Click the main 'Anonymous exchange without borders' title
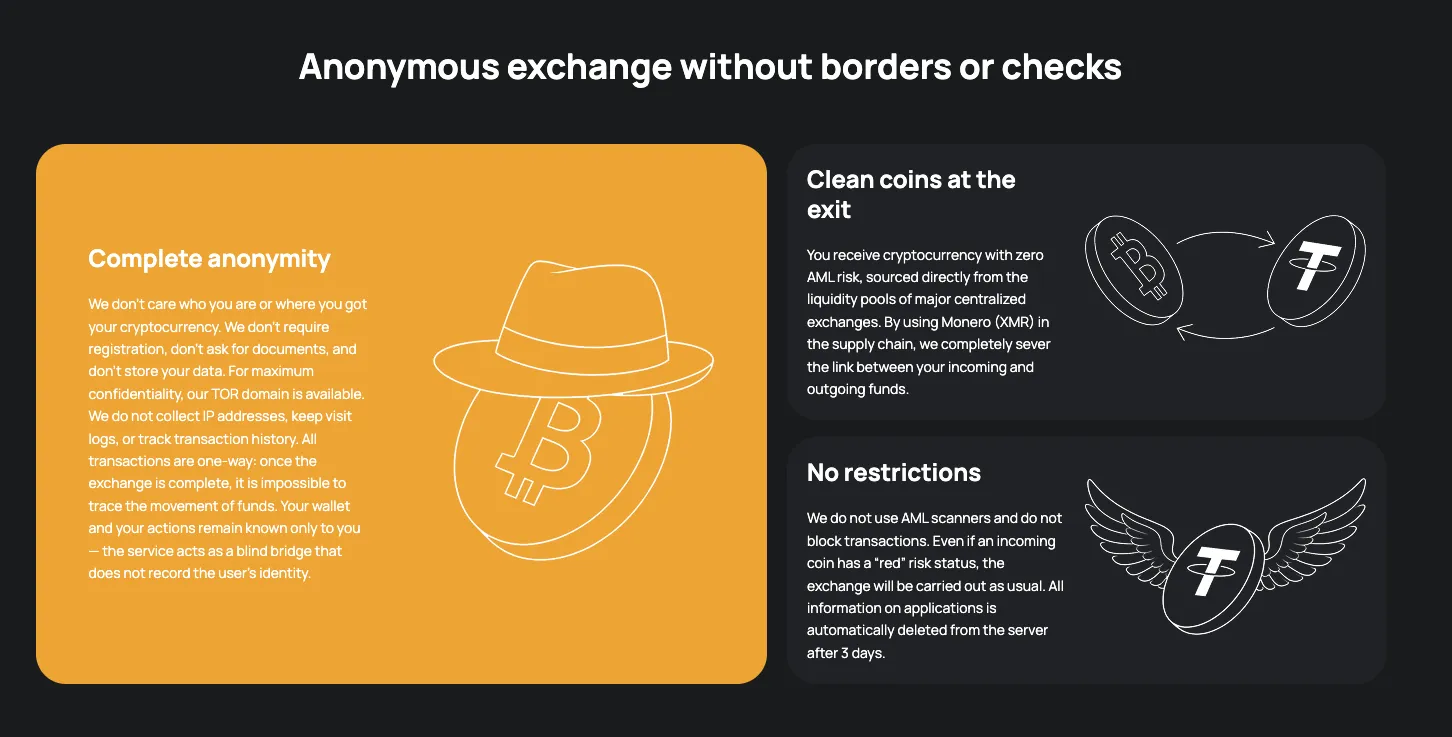 pos(710,67)
